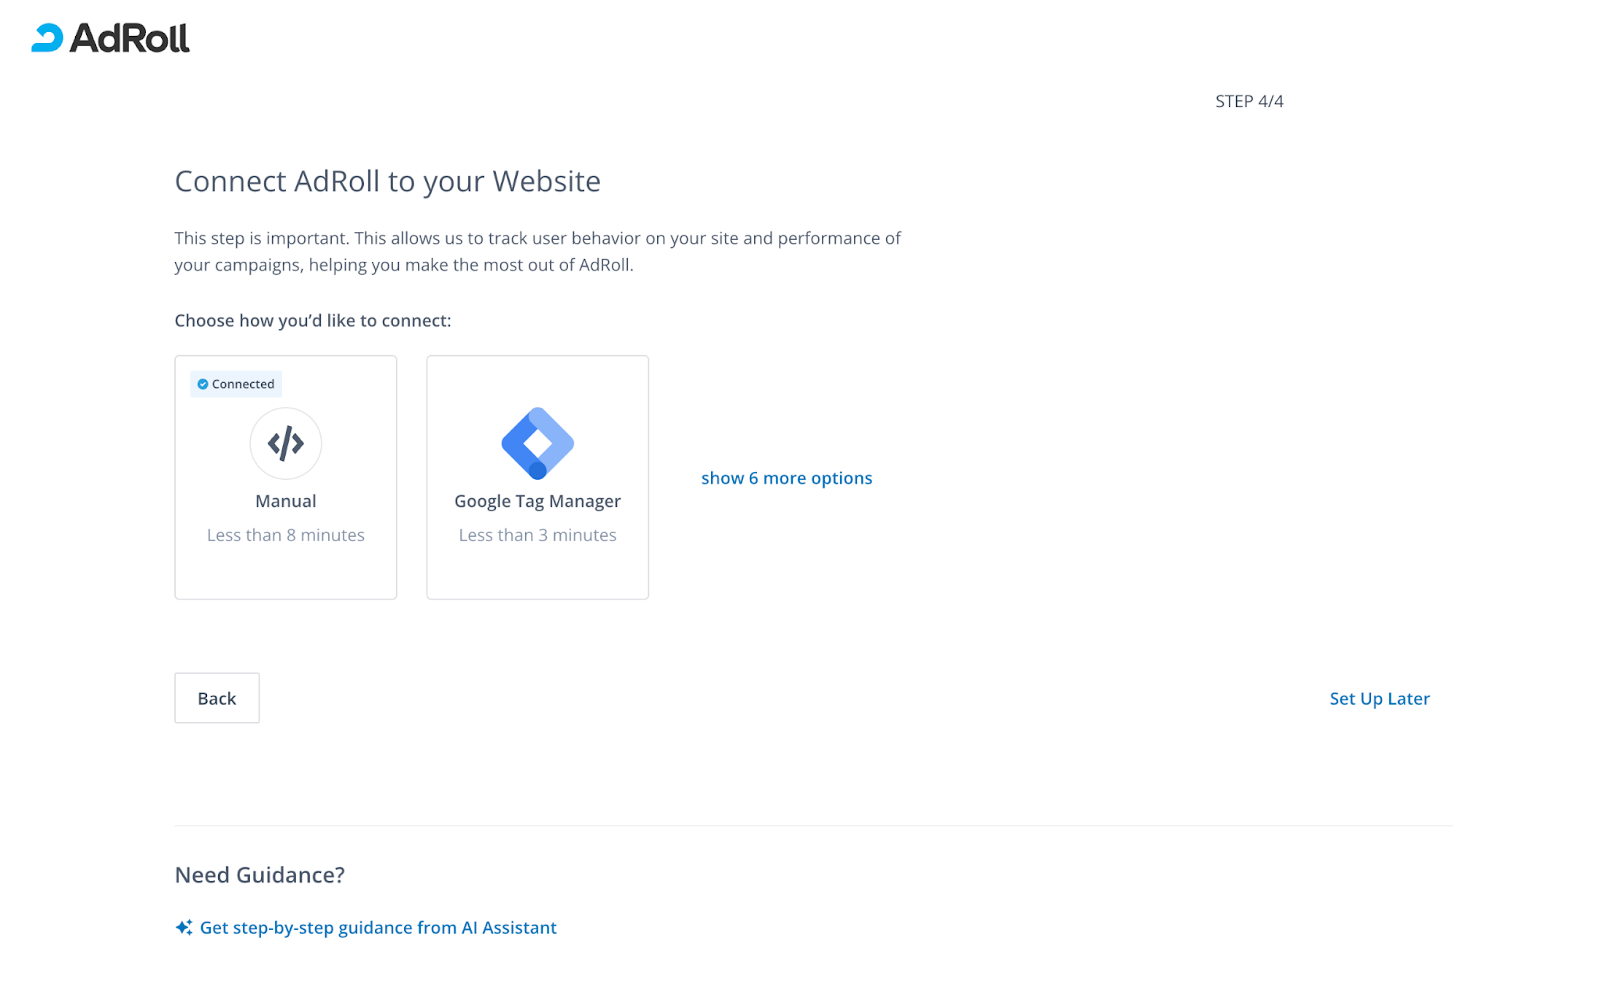Open step-by-step guidance from AI Assistant
The width and height of the screenshot is (1600, 1002).
[378, 928]
